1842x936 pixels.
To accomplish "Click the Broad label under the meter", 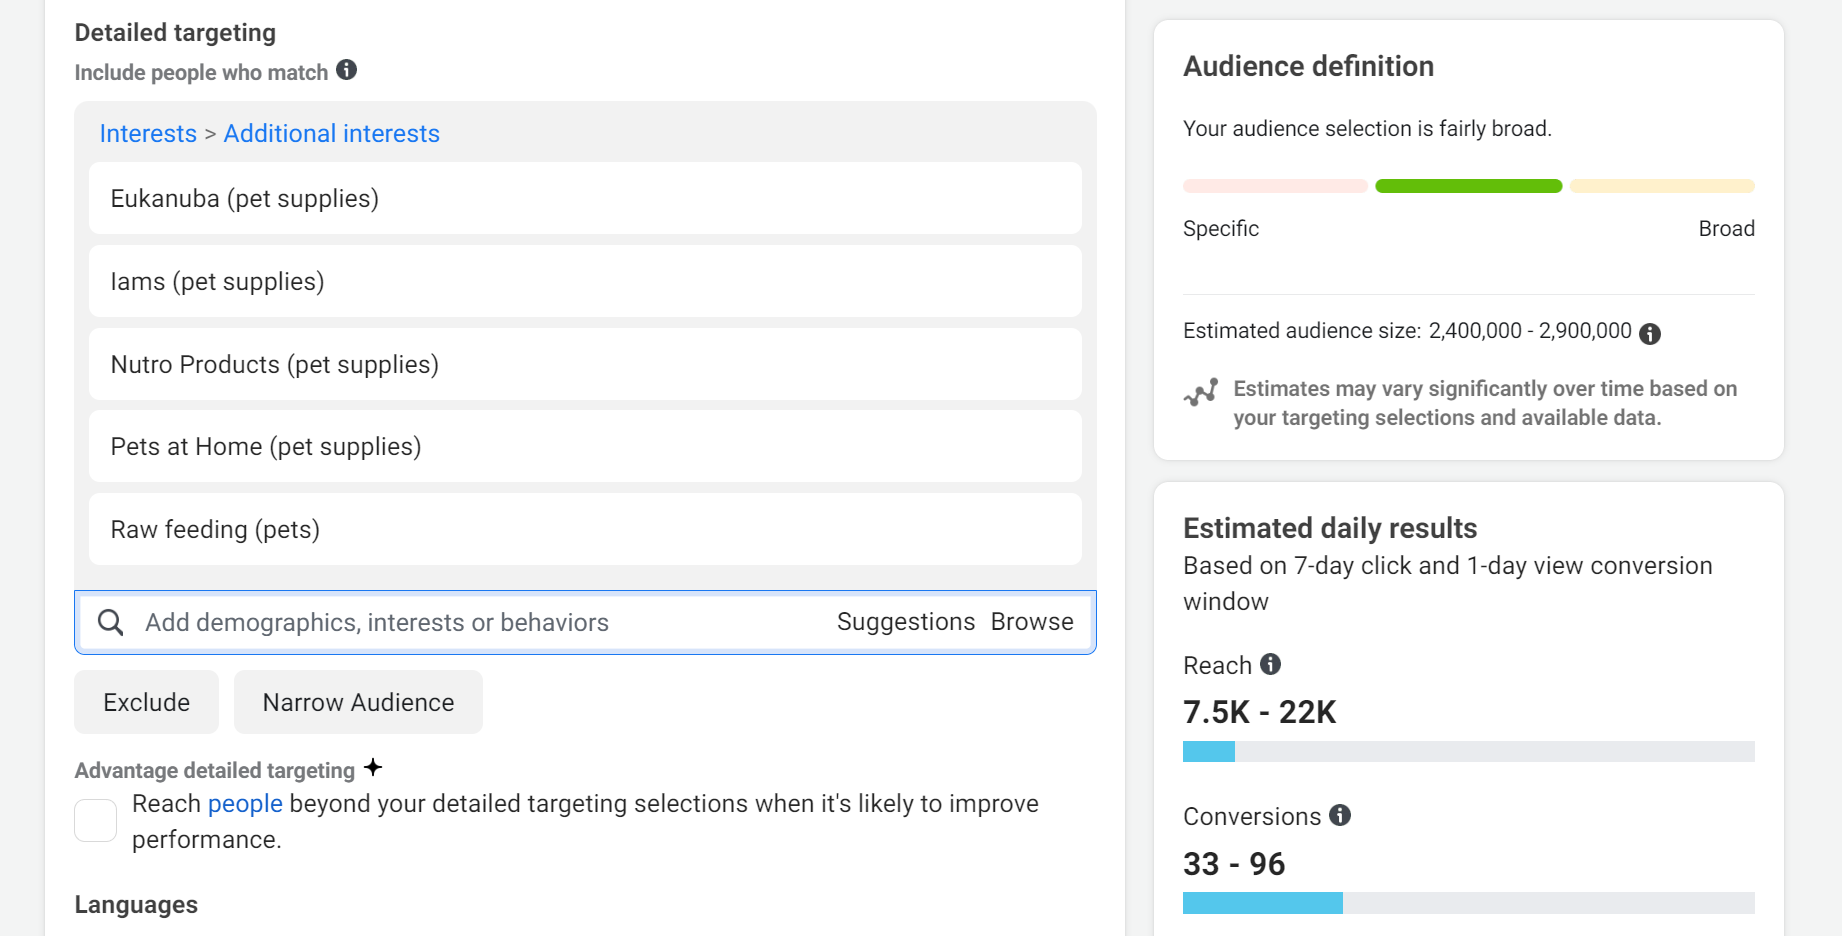I will [1726, 228].
